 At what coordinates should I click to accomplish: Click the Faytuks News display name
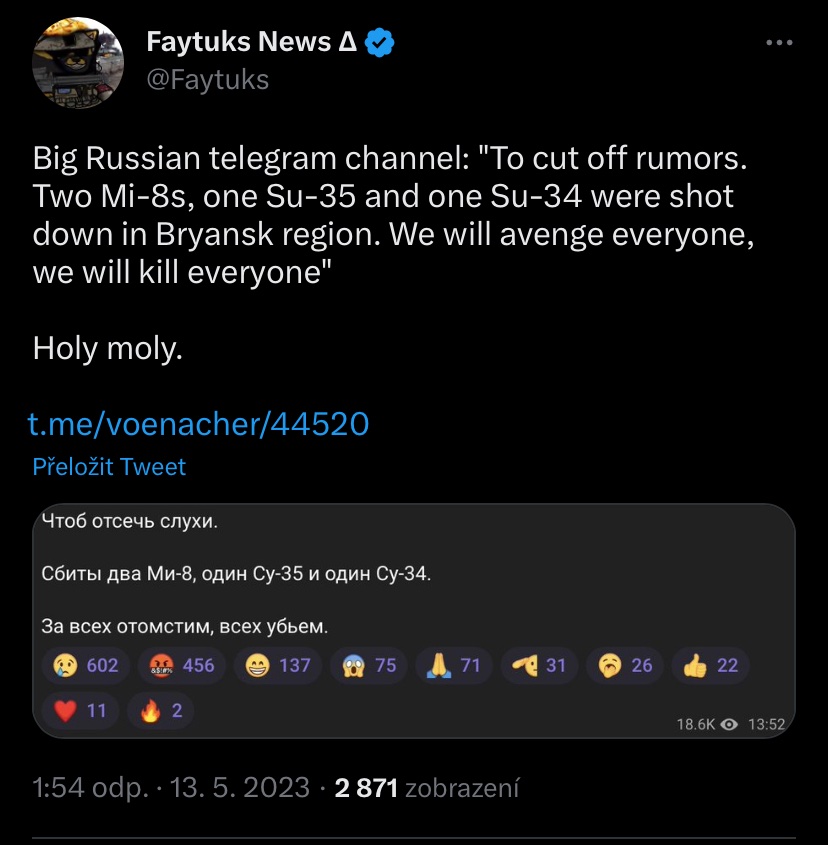252,42
